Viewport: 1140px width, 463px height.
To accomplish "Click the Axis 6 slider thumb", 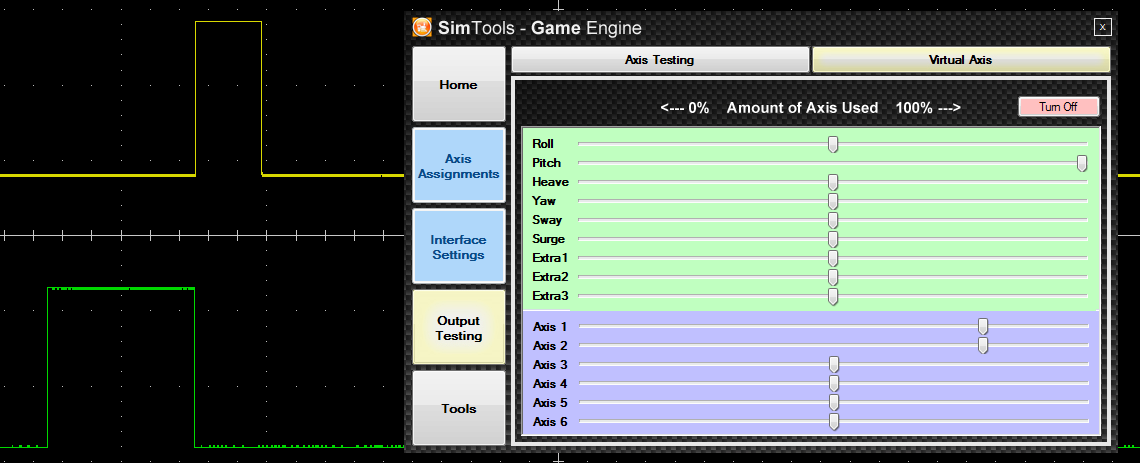I will (x=834, y=422).
